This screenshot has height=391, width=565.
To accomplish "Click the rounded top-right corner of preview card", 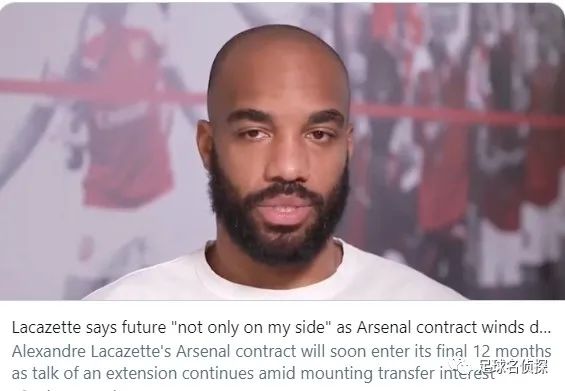I will tap(557, 10).
